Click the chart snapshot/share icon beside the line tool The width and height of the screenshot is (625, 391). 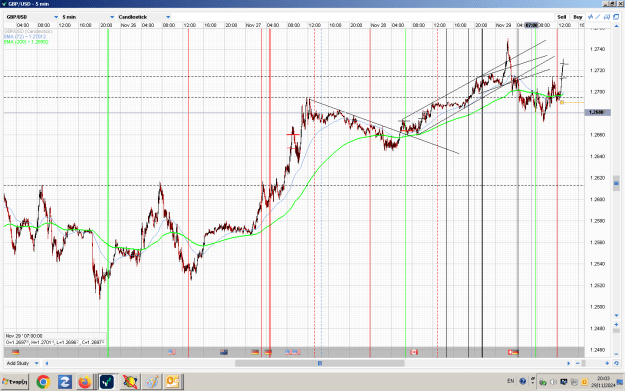[x=607, y=17]
